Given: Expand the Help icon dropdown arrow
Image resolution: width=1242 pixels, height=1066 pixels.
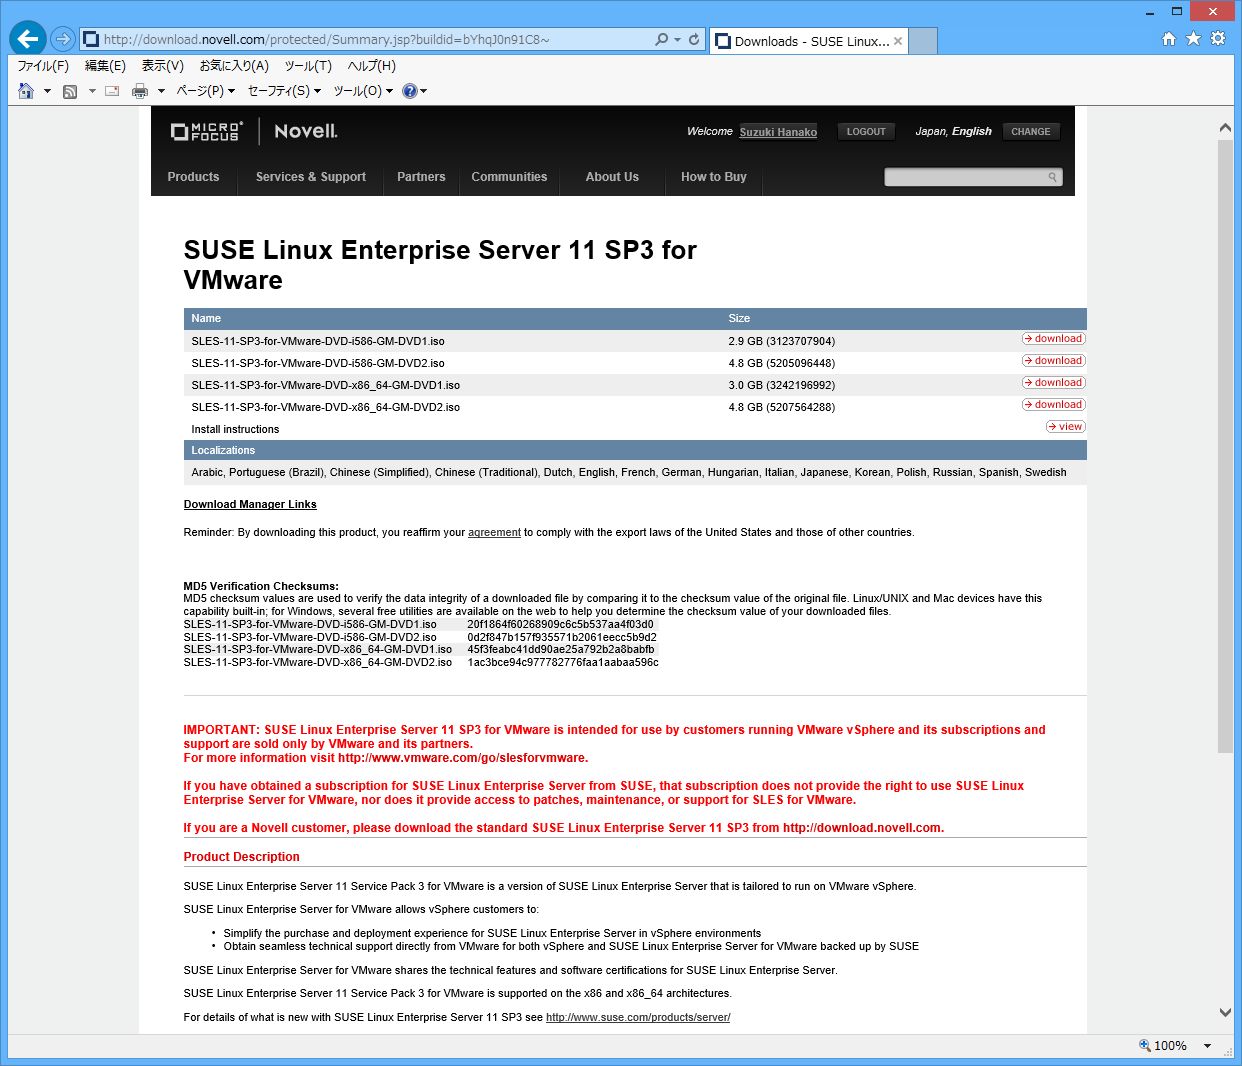Looking at the screenshot, I should coord(423,91).
